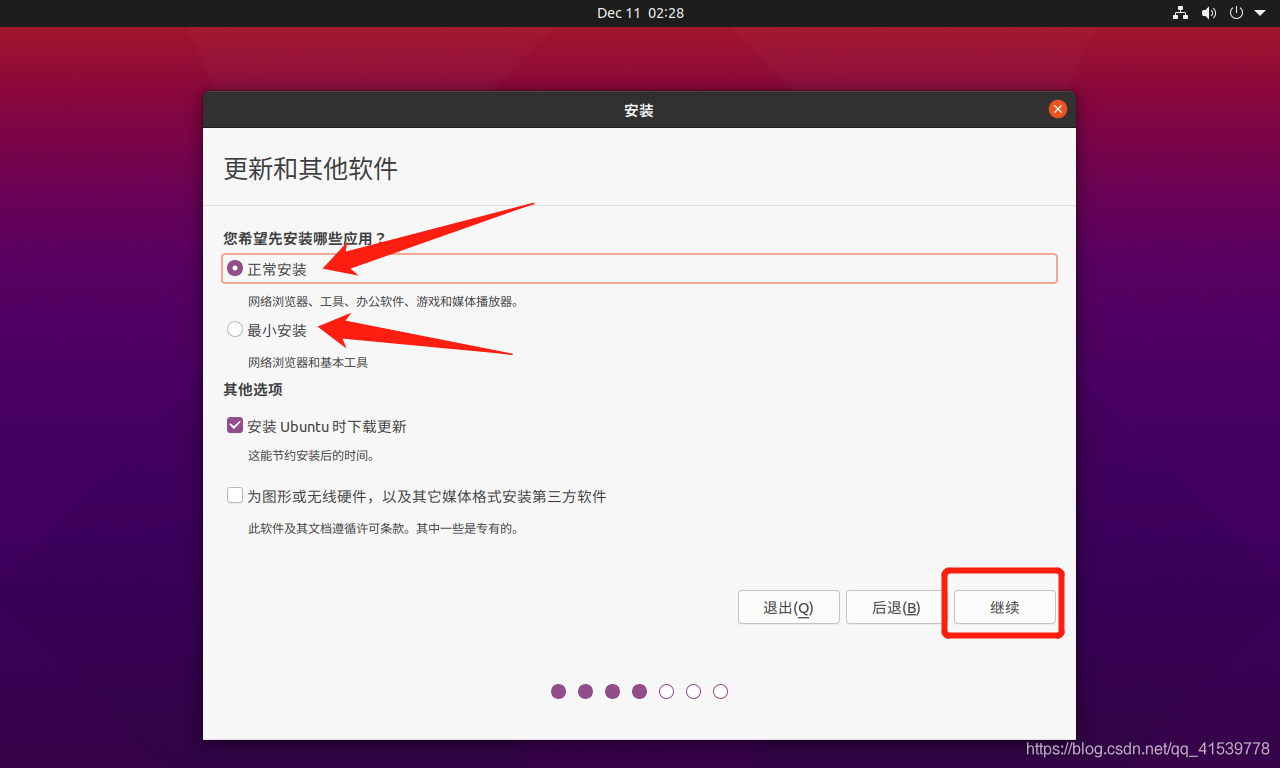Select the 最小安装 radio button
Image resolution: width=1280 pixels, height=768 pixels.
click(x=234, y=329)
